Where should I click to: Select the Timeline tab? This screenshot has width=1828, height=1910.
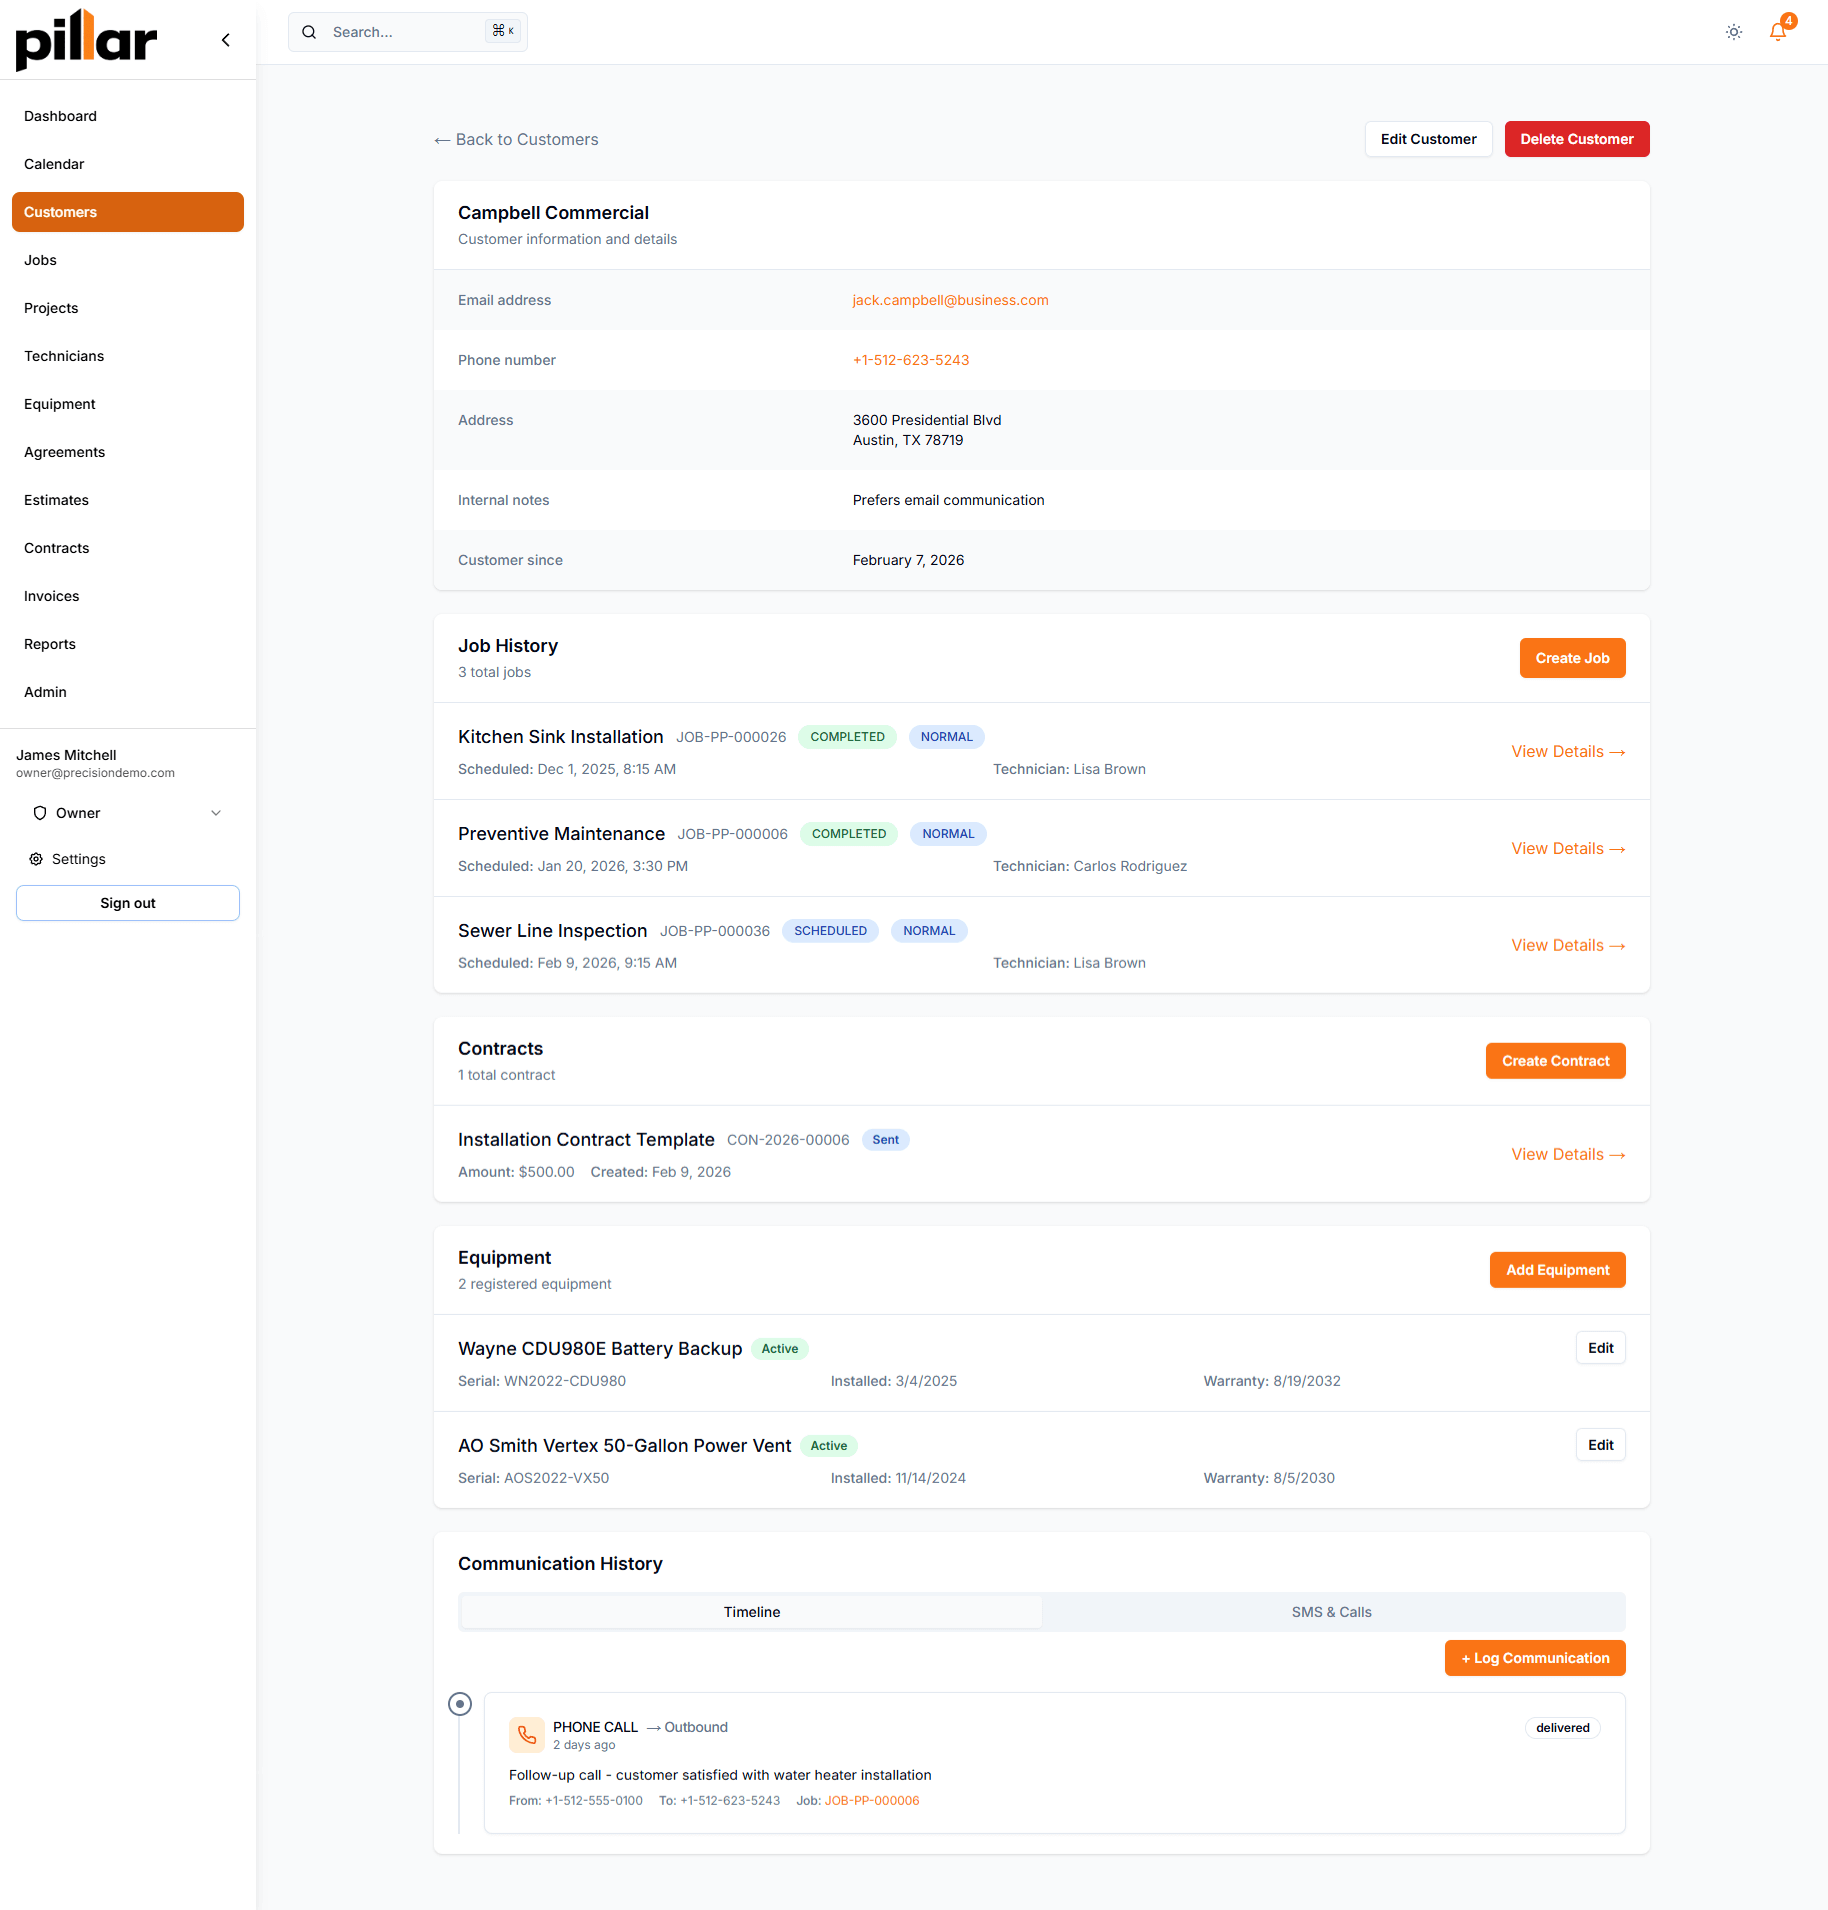click(751, 1612)
